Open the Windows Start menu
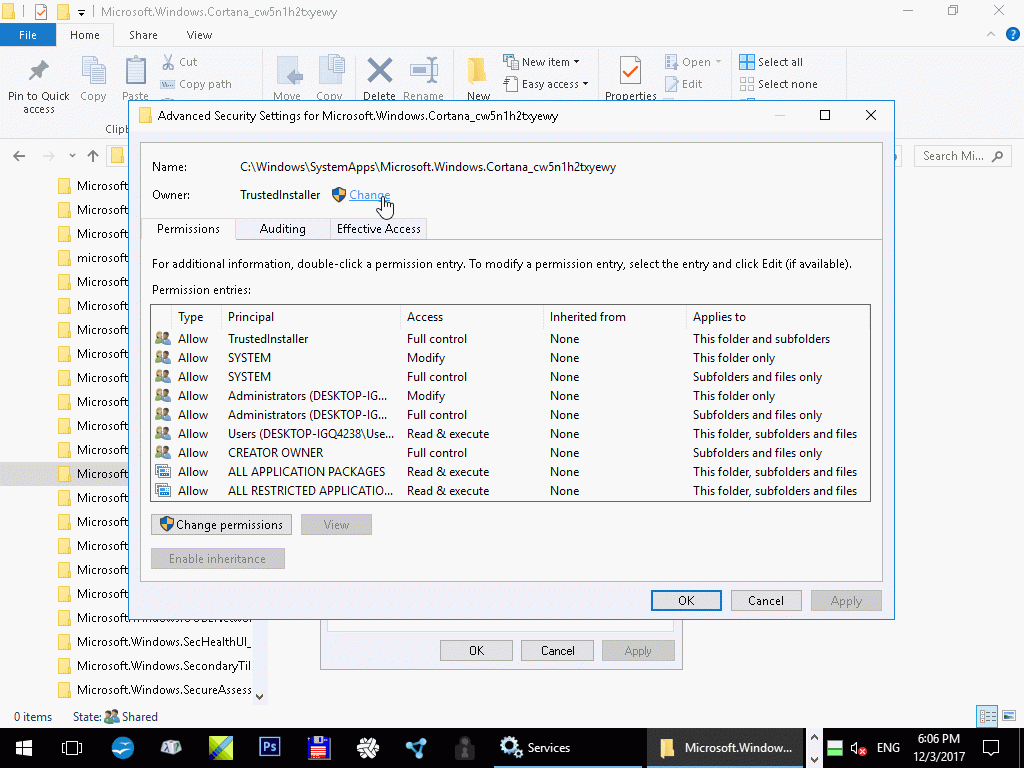Viewport: 1024px width, 768px height. (24, 748)
